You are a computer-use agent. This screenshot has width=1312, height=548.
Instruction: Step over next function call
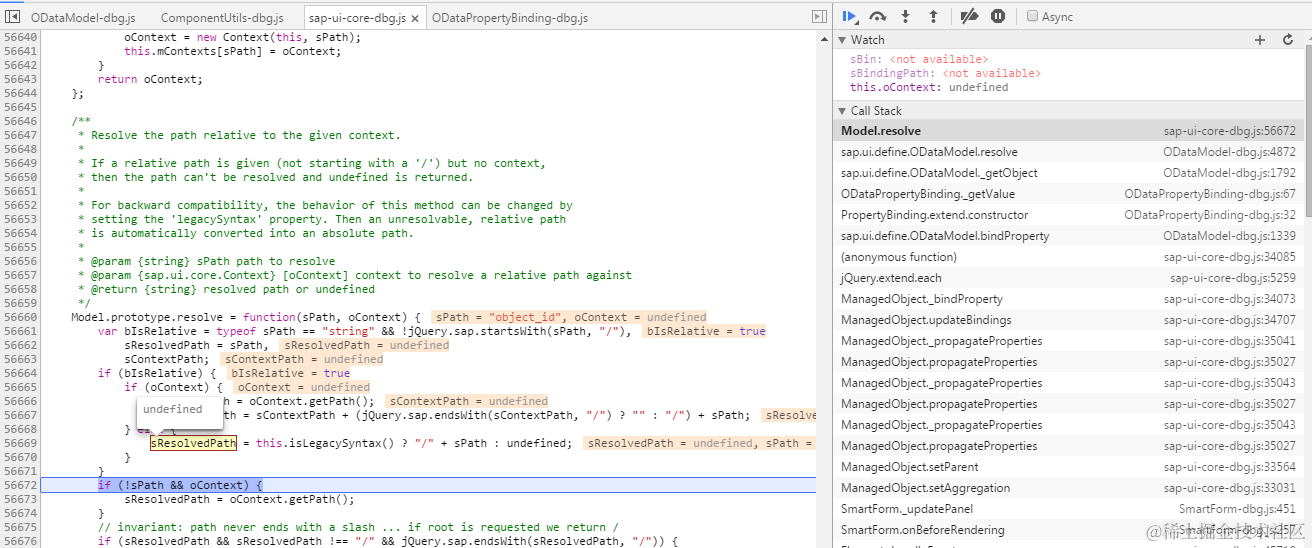point(878,16)
